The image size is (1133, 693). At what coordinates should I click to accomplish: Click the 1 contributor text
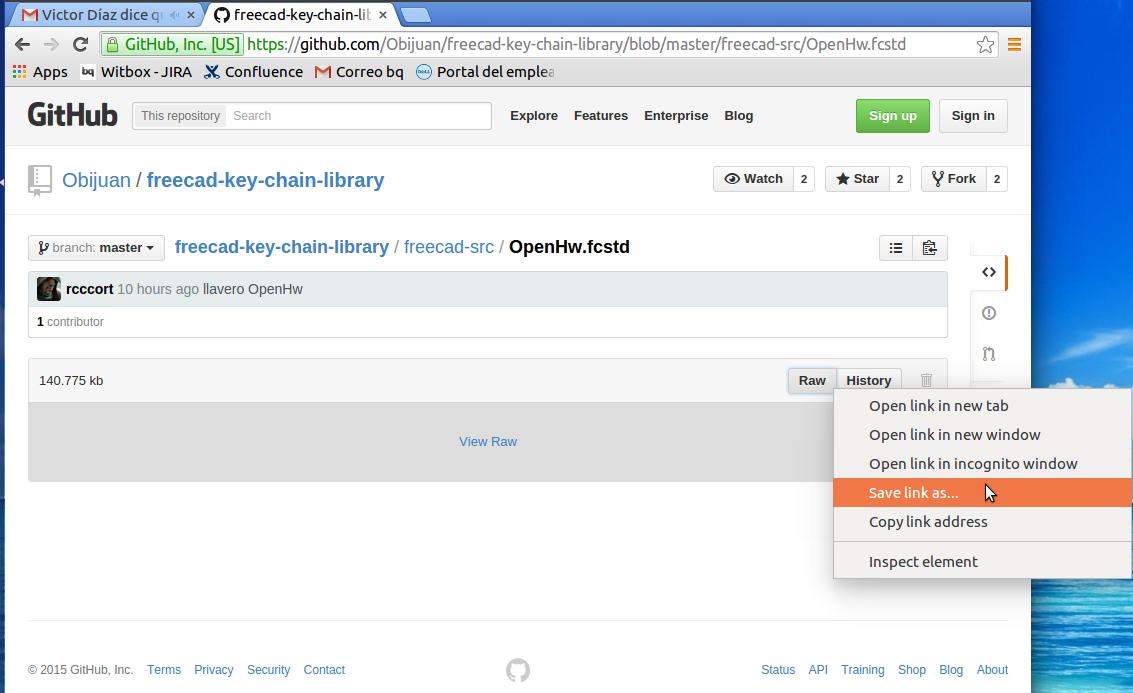(70, 322)
